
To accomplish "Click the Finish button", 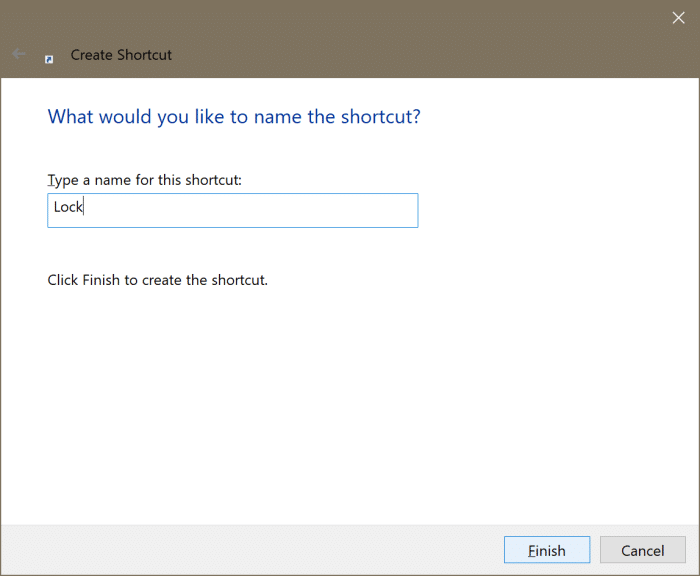I will click(x=547, y=550).
